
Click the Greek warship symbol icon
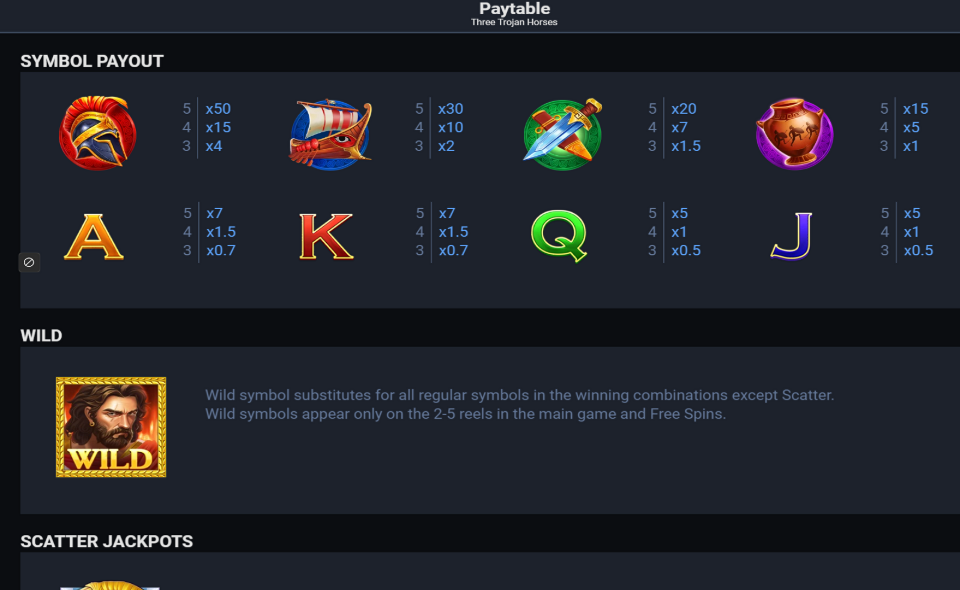(330, 133)
